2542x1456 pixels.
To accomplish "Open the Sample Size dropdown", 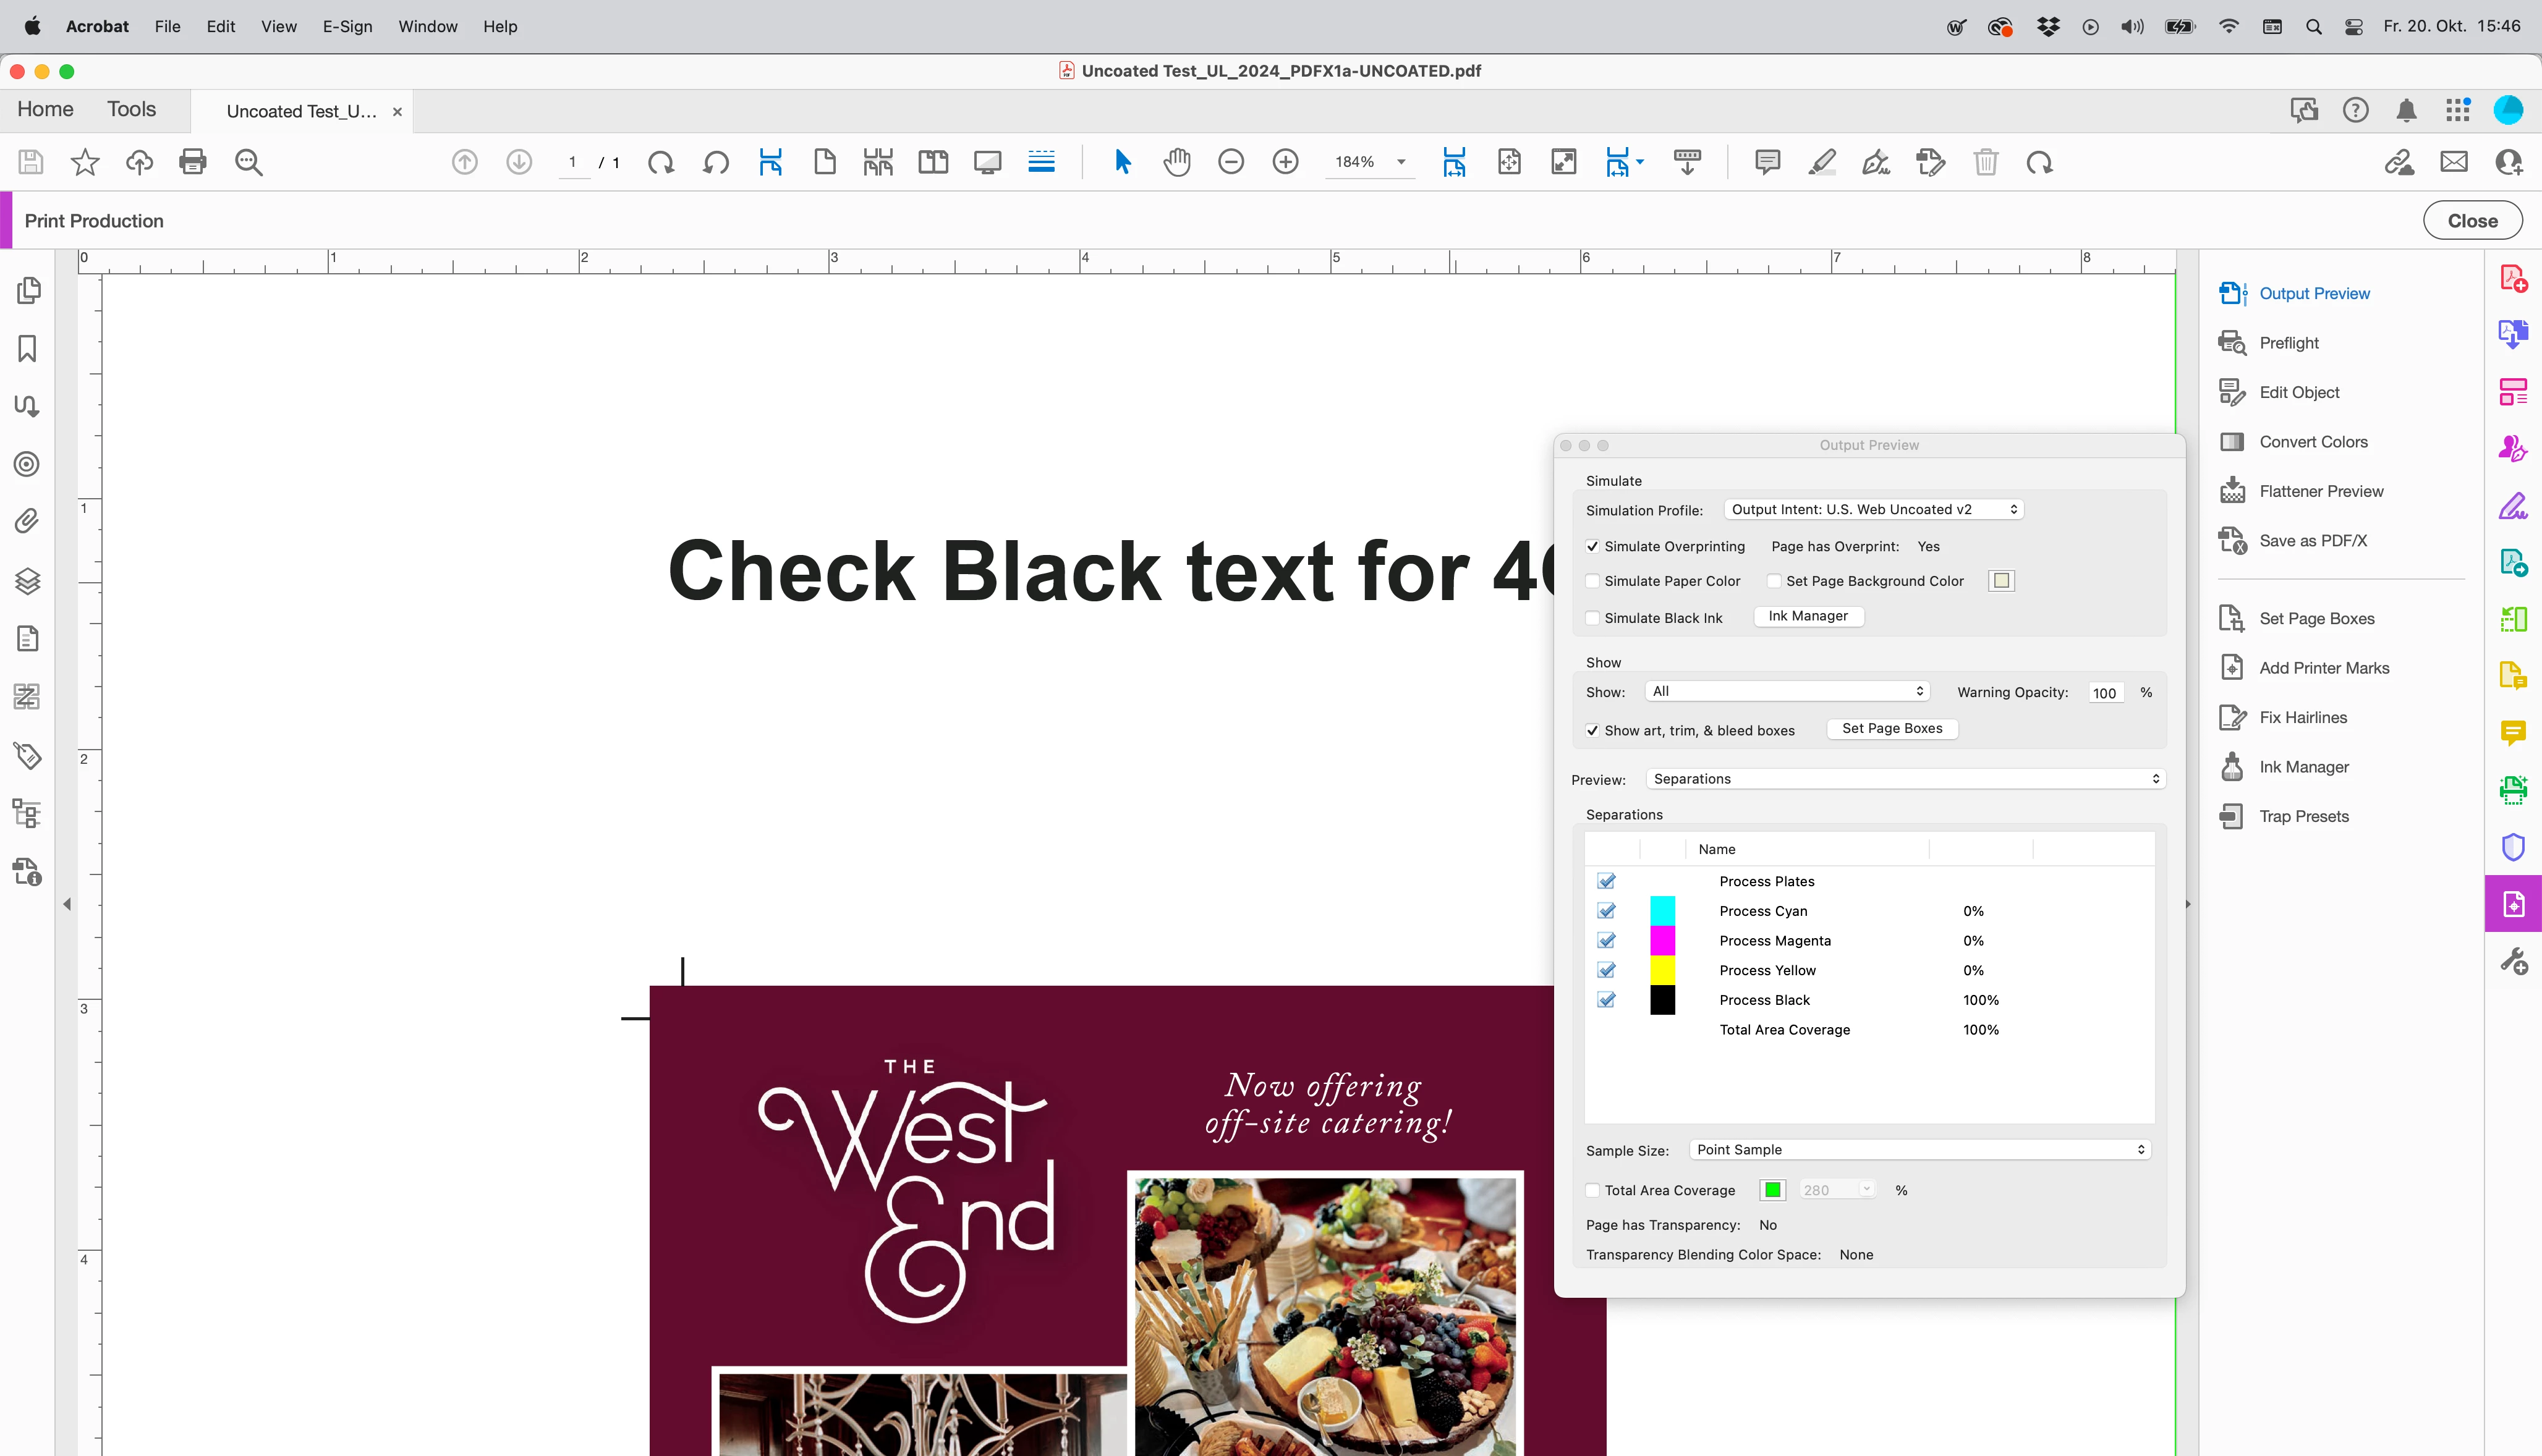I will (x=1919, y=1150).
